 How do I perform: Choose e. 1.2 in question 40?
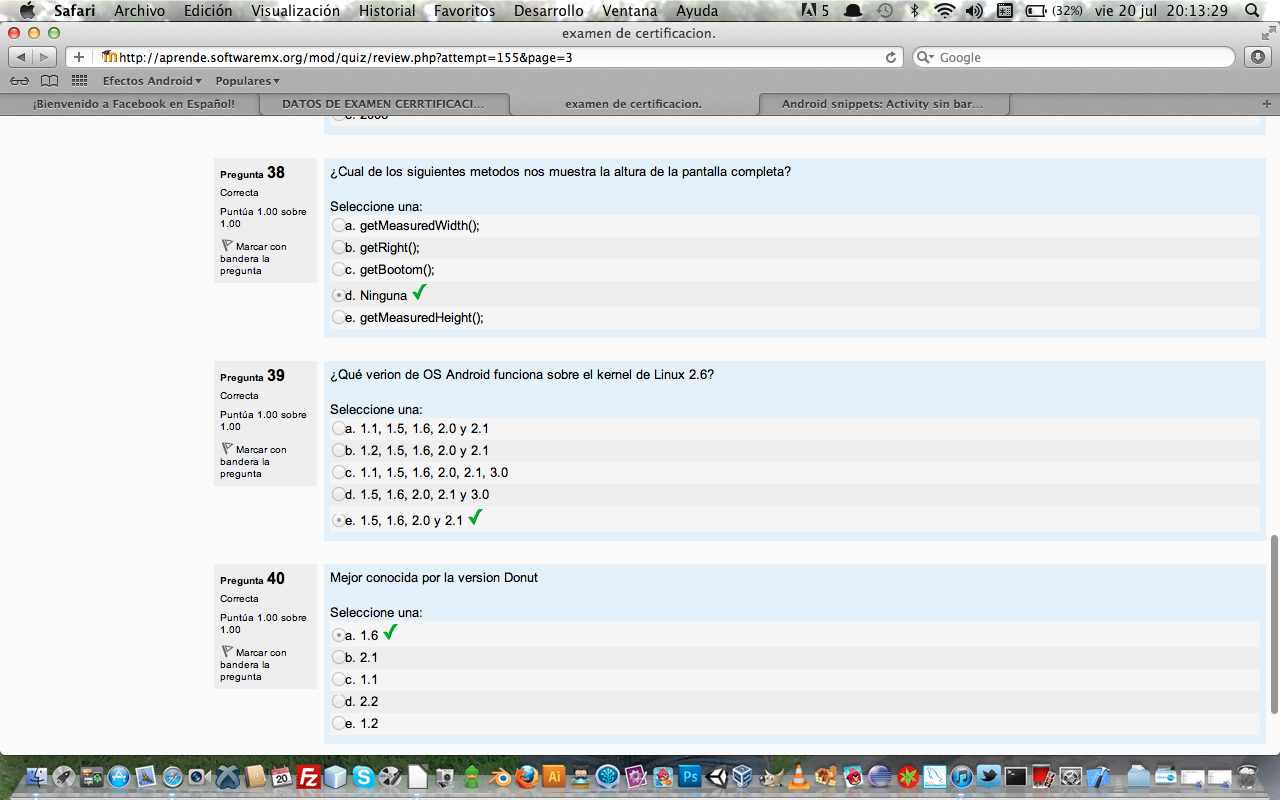point(338,724)
